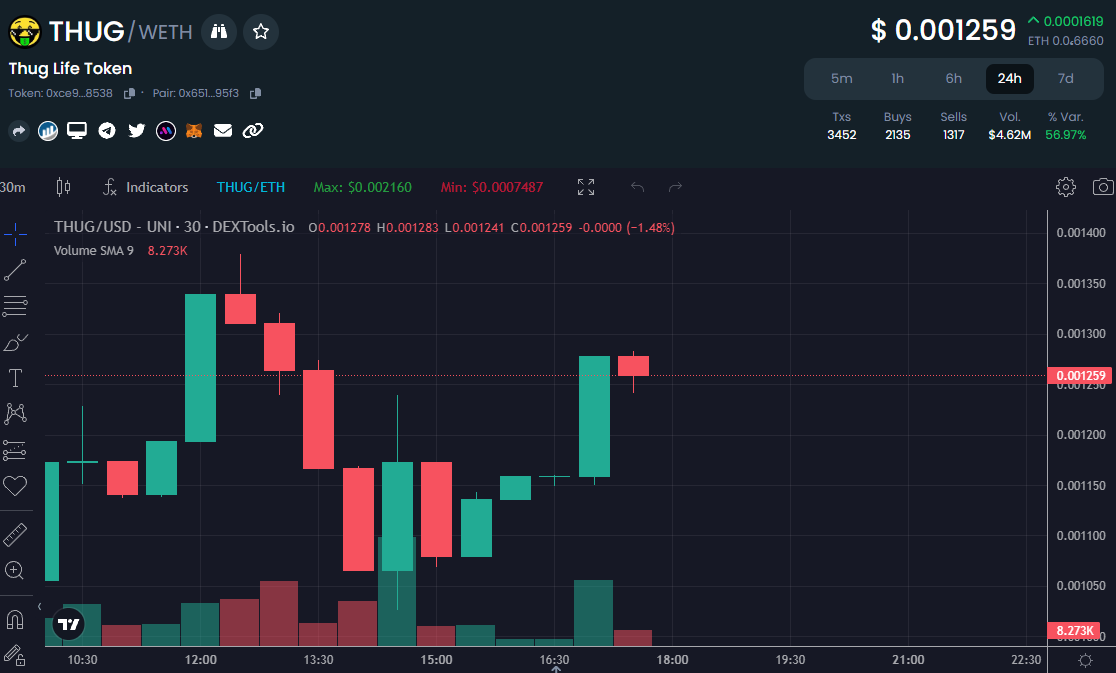
Task: Select the 24h stats tab
Action: (x=1009, y=79)
